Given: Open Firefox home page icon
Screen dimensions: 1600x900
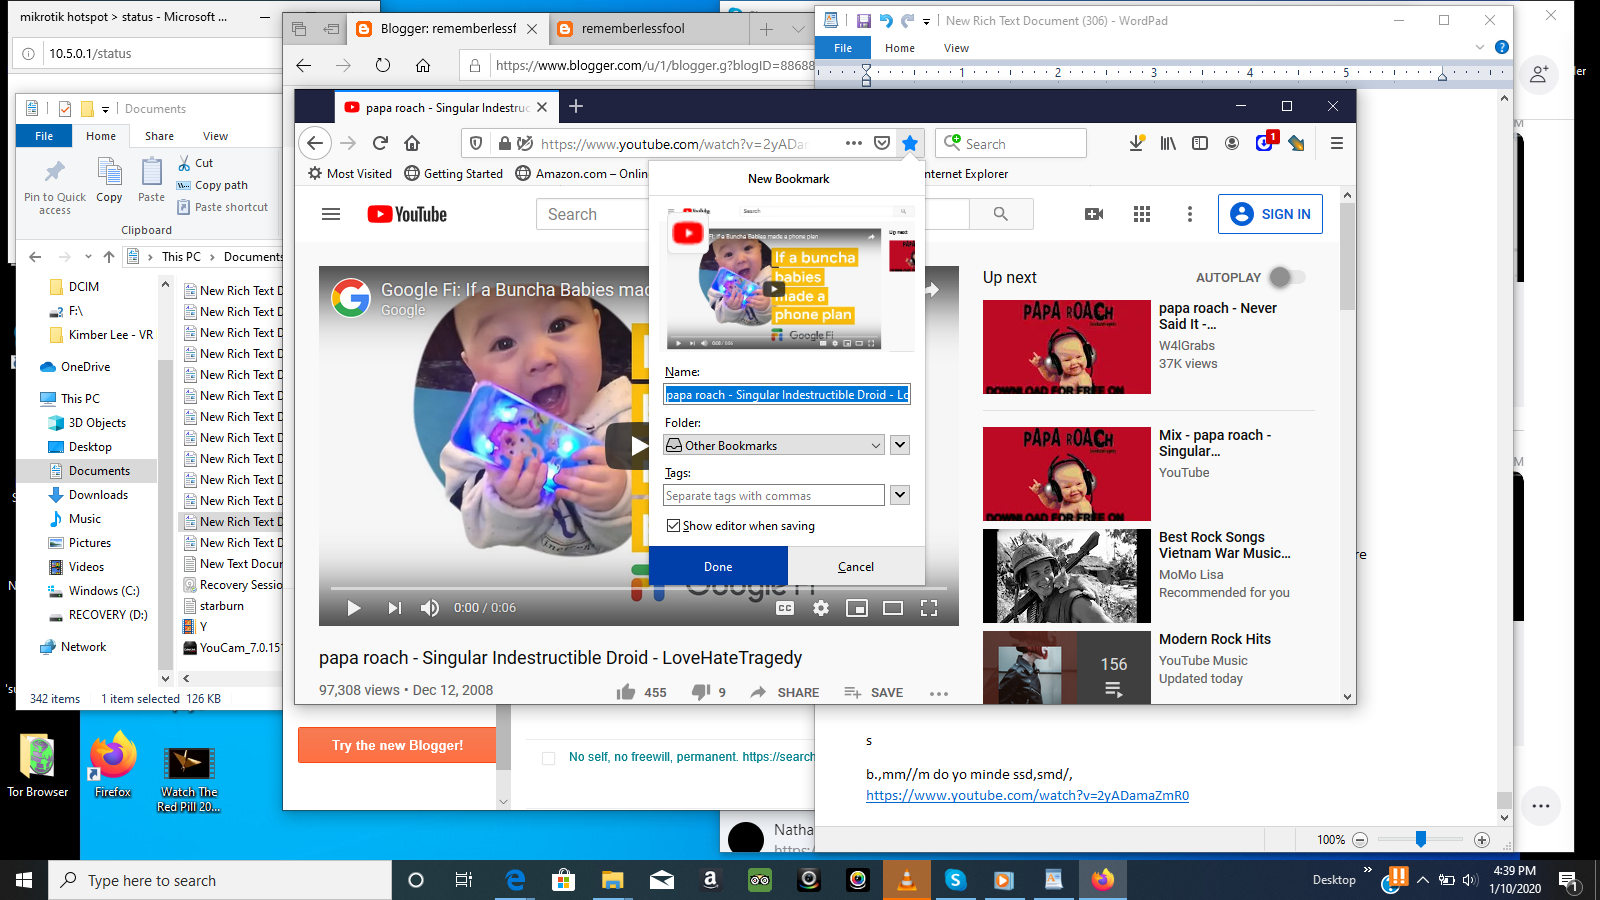Looking at the screenshot, I should point(412,143).
